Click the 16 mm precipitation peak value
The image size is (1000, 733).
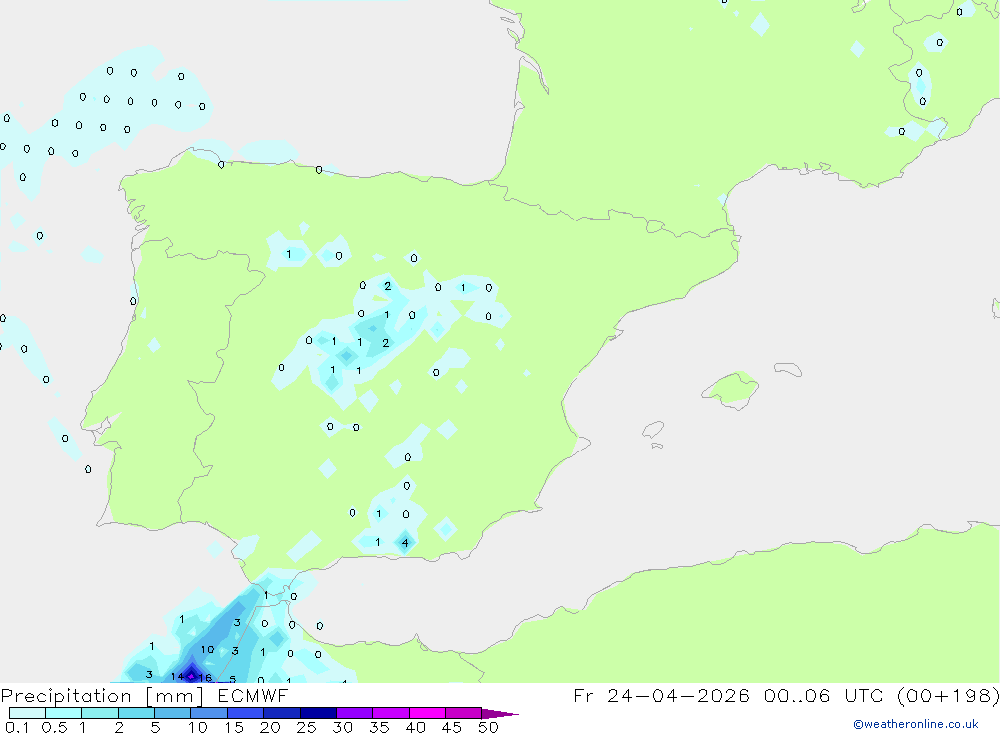205,677
